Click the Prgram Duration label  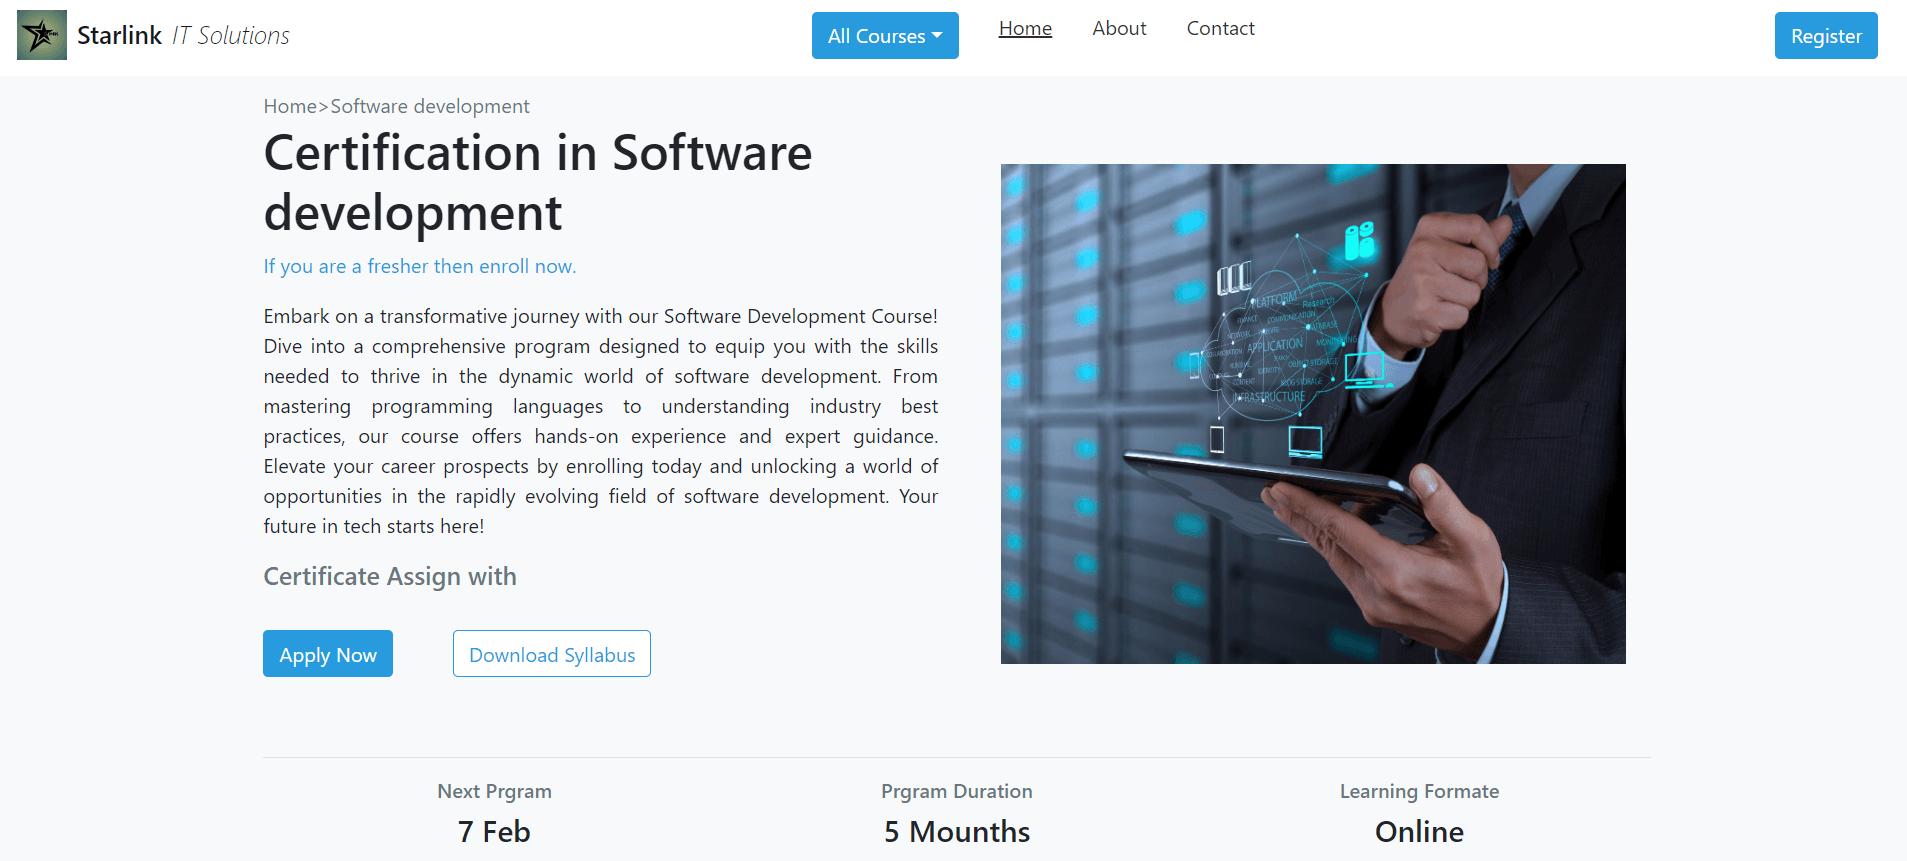(x=956, y=791)
